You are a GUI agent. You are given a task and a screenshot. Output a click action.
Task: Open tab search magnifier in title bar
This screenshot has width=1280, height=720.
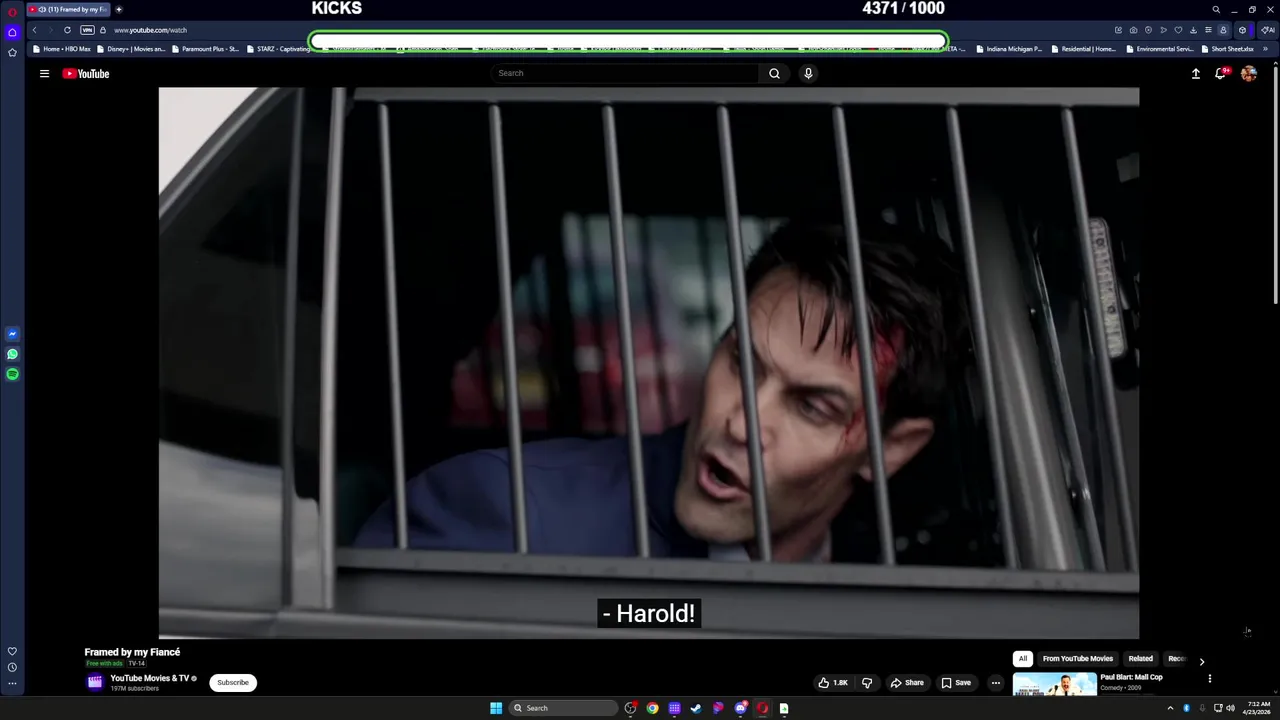pos(1216,9)
